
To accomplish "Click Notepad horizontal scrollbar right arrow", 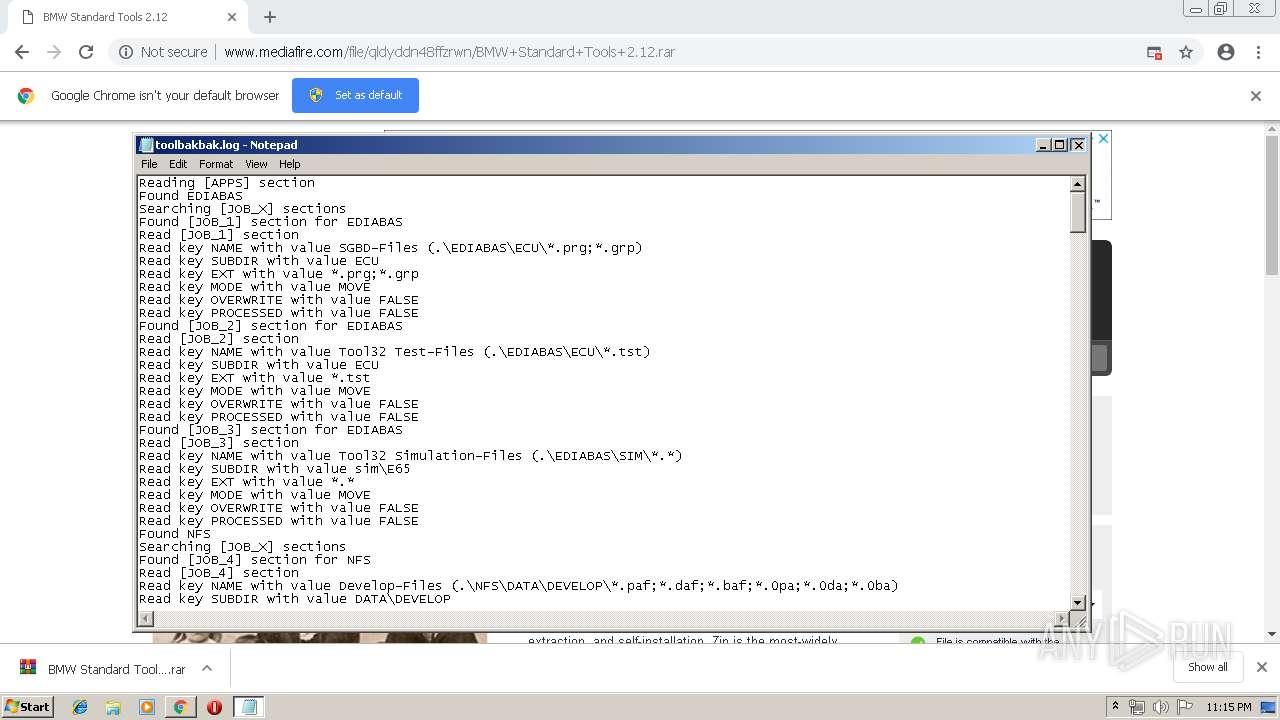I will (1062, 619).
